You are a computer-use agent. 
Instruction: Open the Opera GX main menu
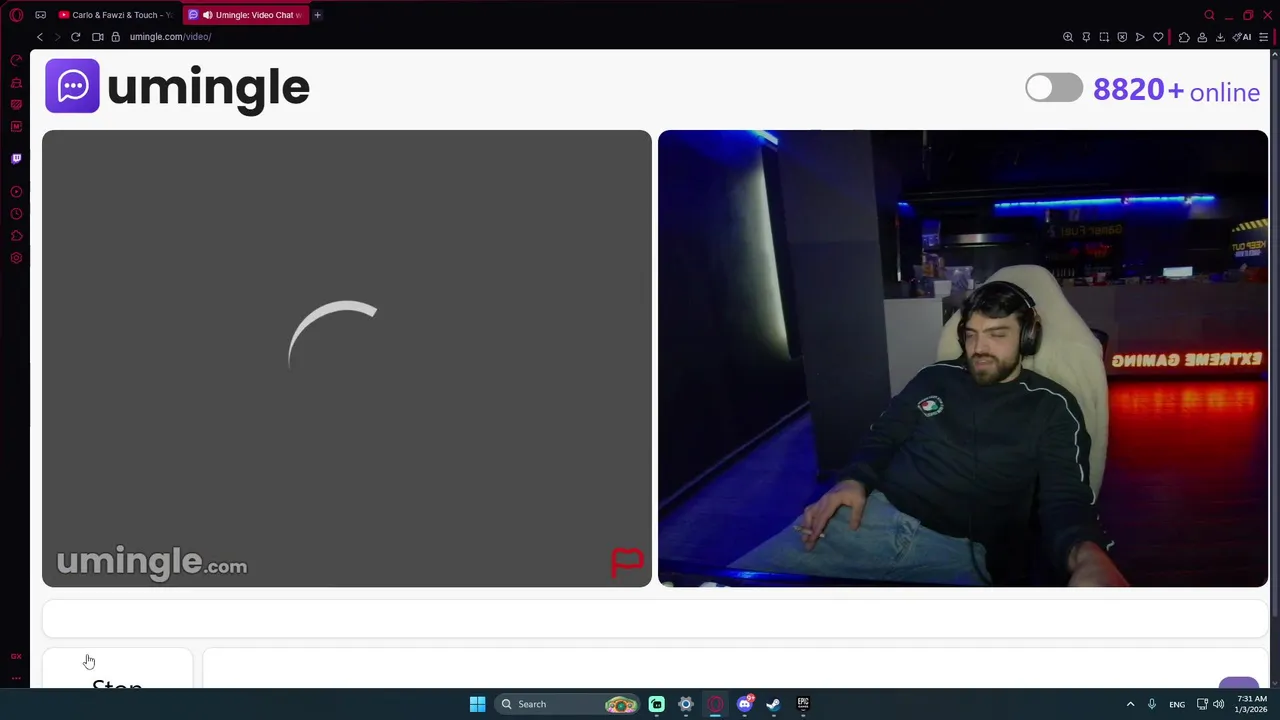pyautogui.click(x=16, y=15)
